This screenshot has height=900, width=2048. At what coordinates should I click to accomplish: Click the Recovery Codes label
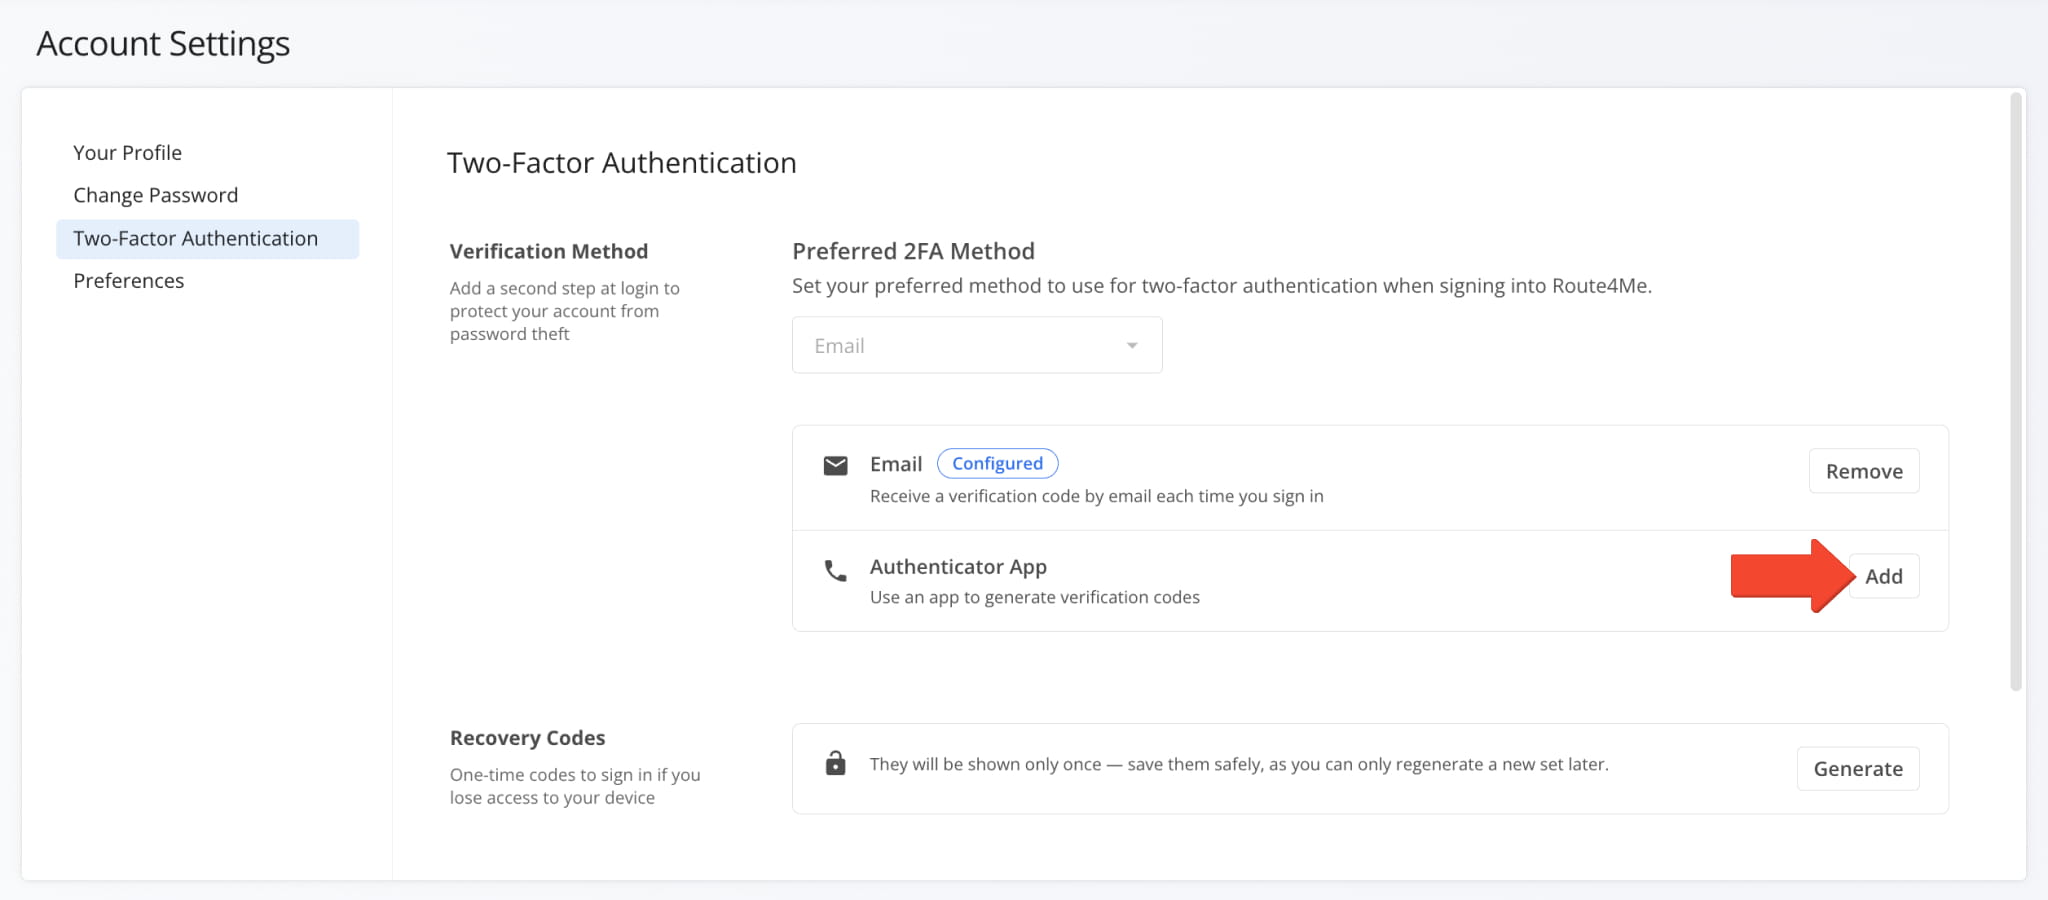tap(527, 738)
